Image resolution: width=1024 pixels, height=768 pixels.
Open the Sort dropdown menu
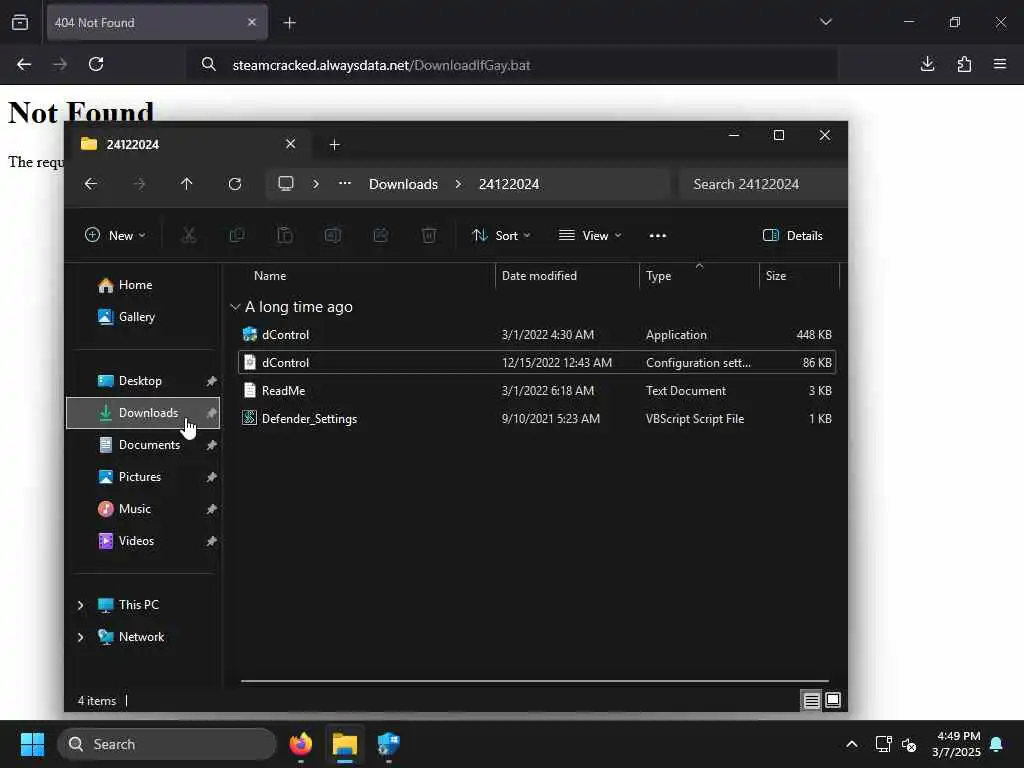pyautogui.click(x=501, y=236)
